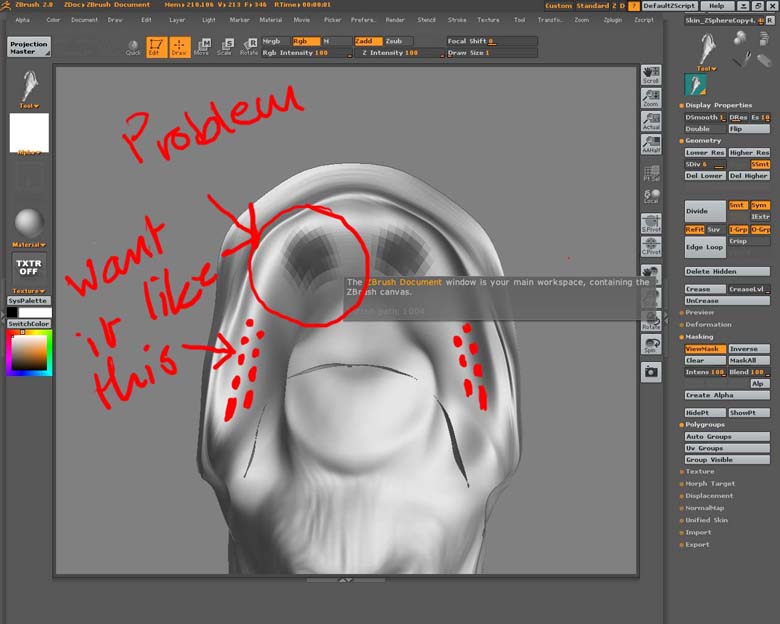Screen dimensions: 780x624
Task: Toggle Smt option beside Divide
Action: pos(738,205)
